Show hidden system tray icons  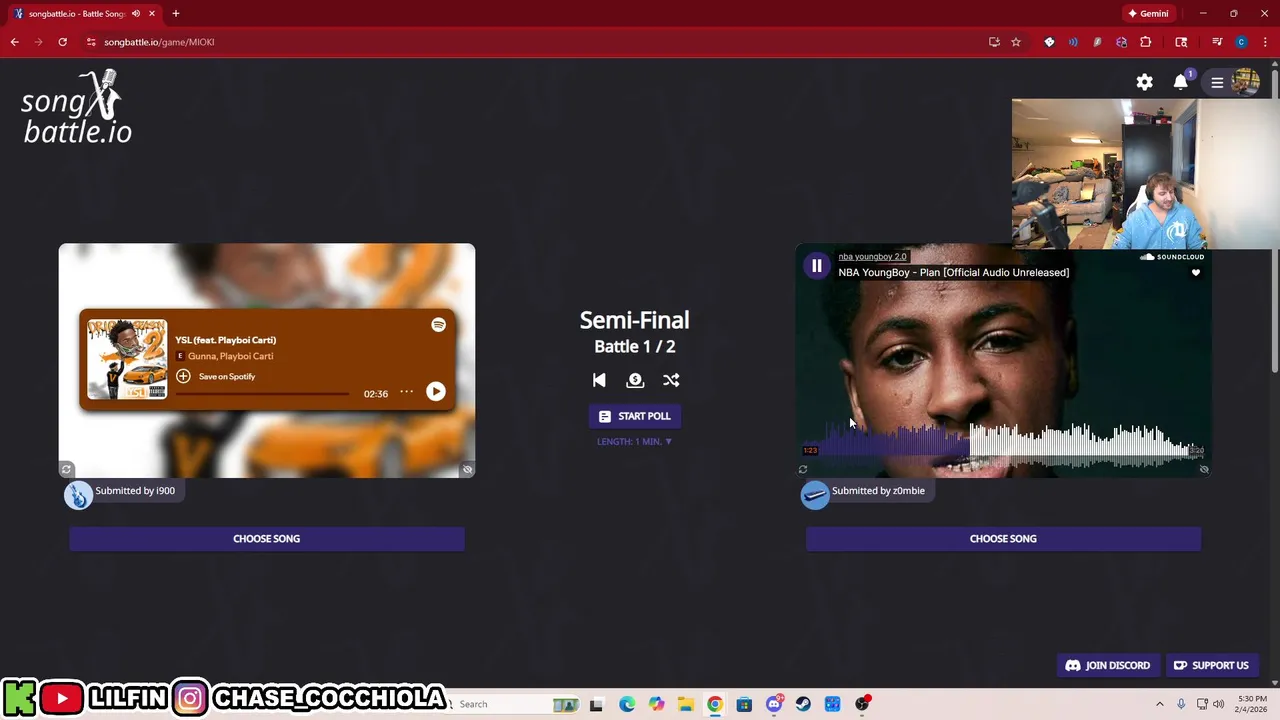click(1160, 704)
